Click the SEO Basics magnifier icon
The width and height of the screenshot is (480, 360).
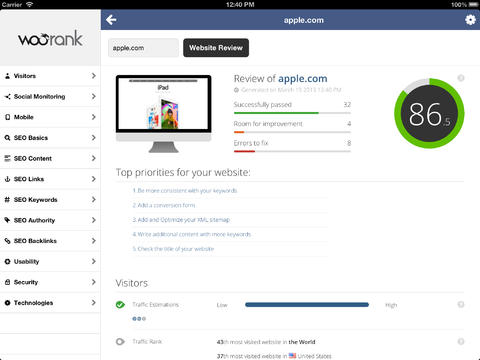coord(7,138)
